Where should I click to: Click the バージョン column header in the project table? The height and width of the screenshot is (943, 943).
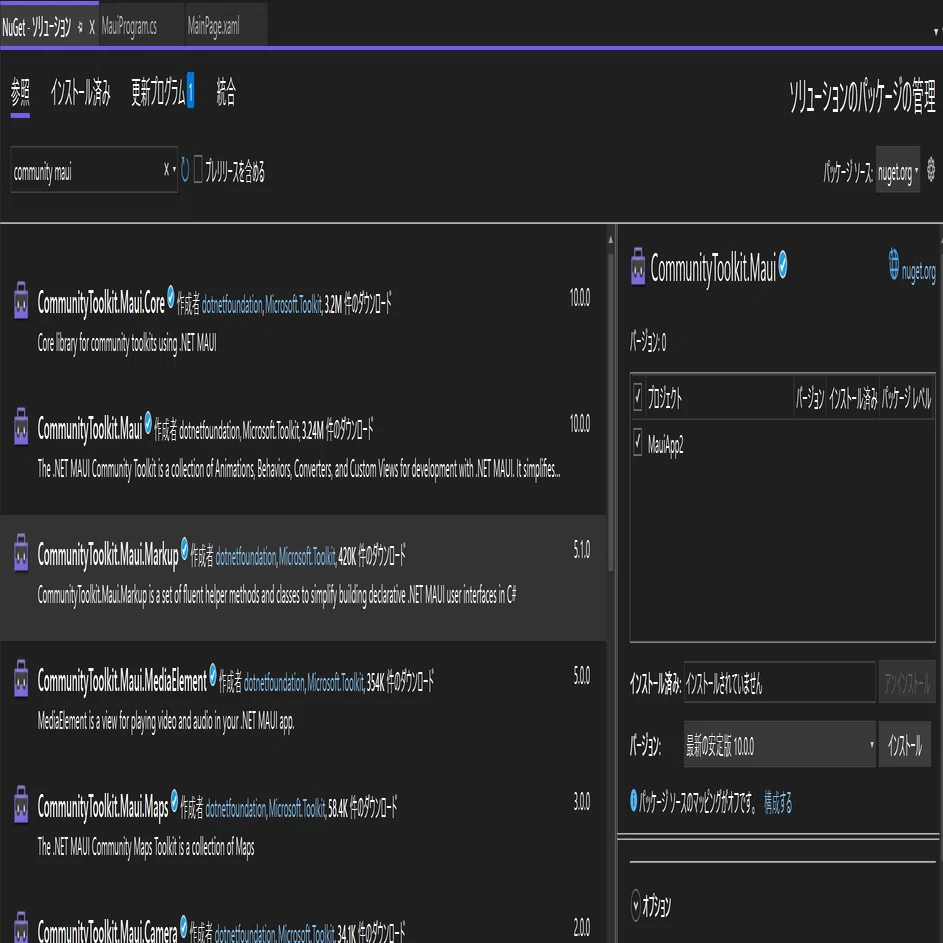[x=809, y=398]
